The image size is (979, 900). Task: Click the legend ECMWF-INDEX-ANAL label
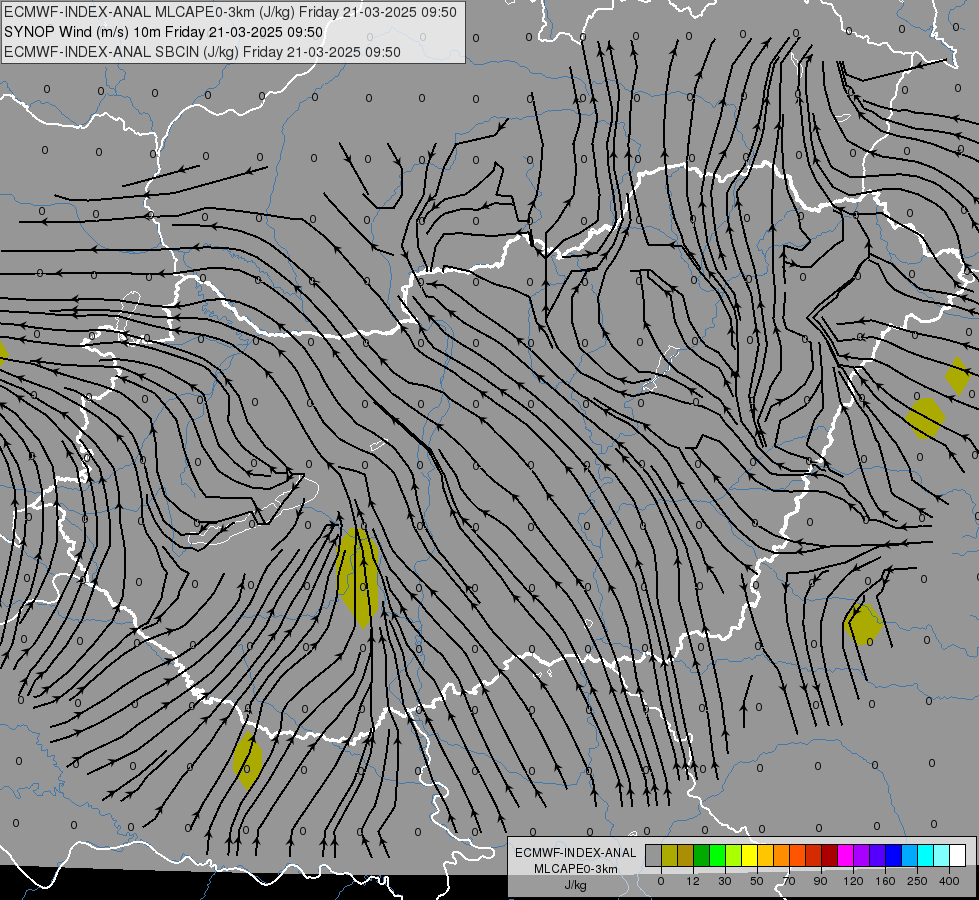[575, 853]
